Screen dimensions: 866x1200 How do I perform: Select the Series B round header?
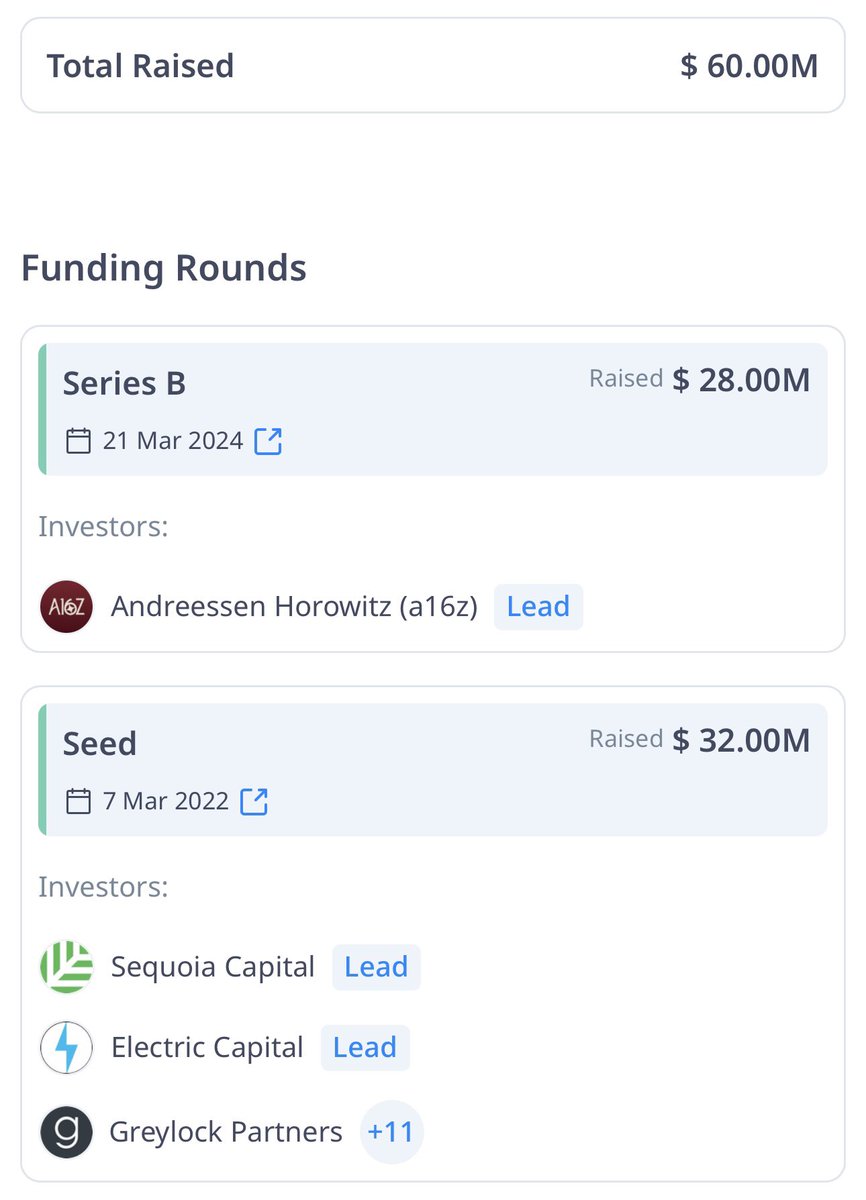coord(433,409)
